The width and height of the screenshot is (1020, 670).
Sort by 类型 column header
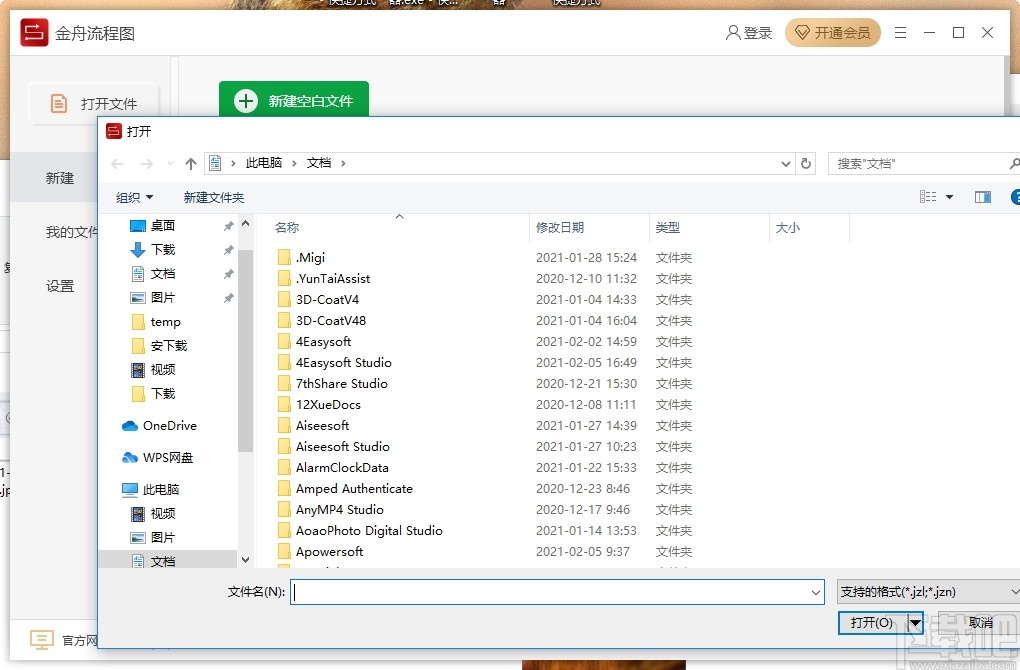click(x=667, y=228)
